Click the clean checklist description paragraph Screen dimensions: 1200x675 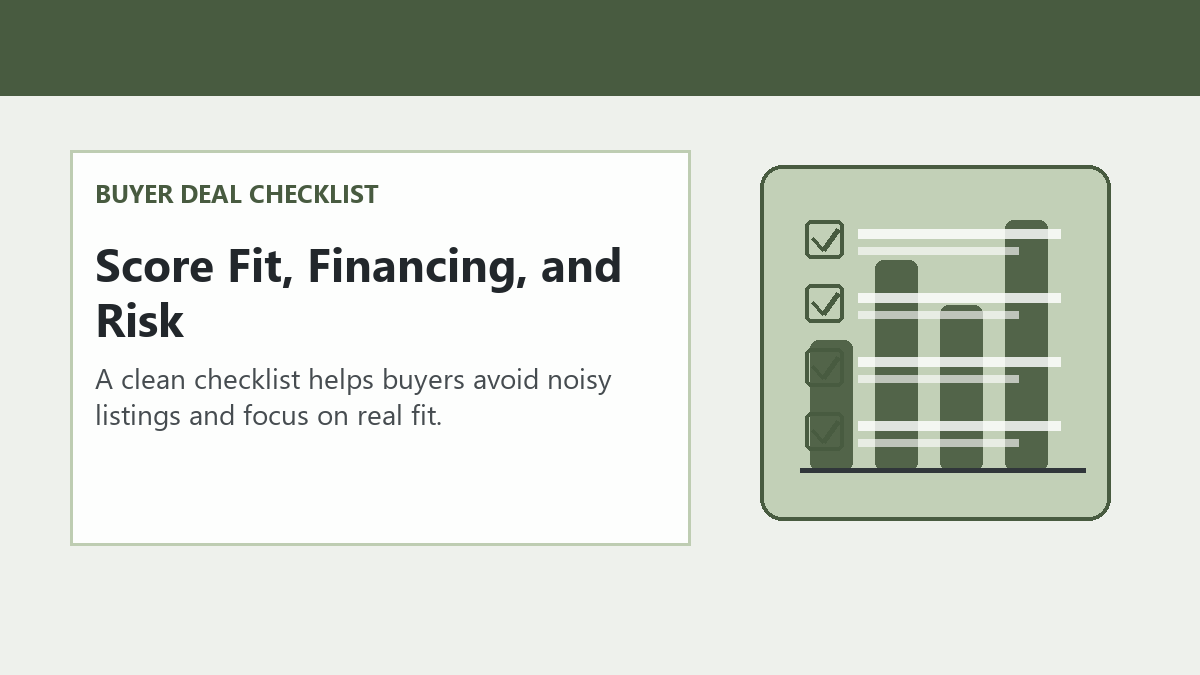click(353, 397)
